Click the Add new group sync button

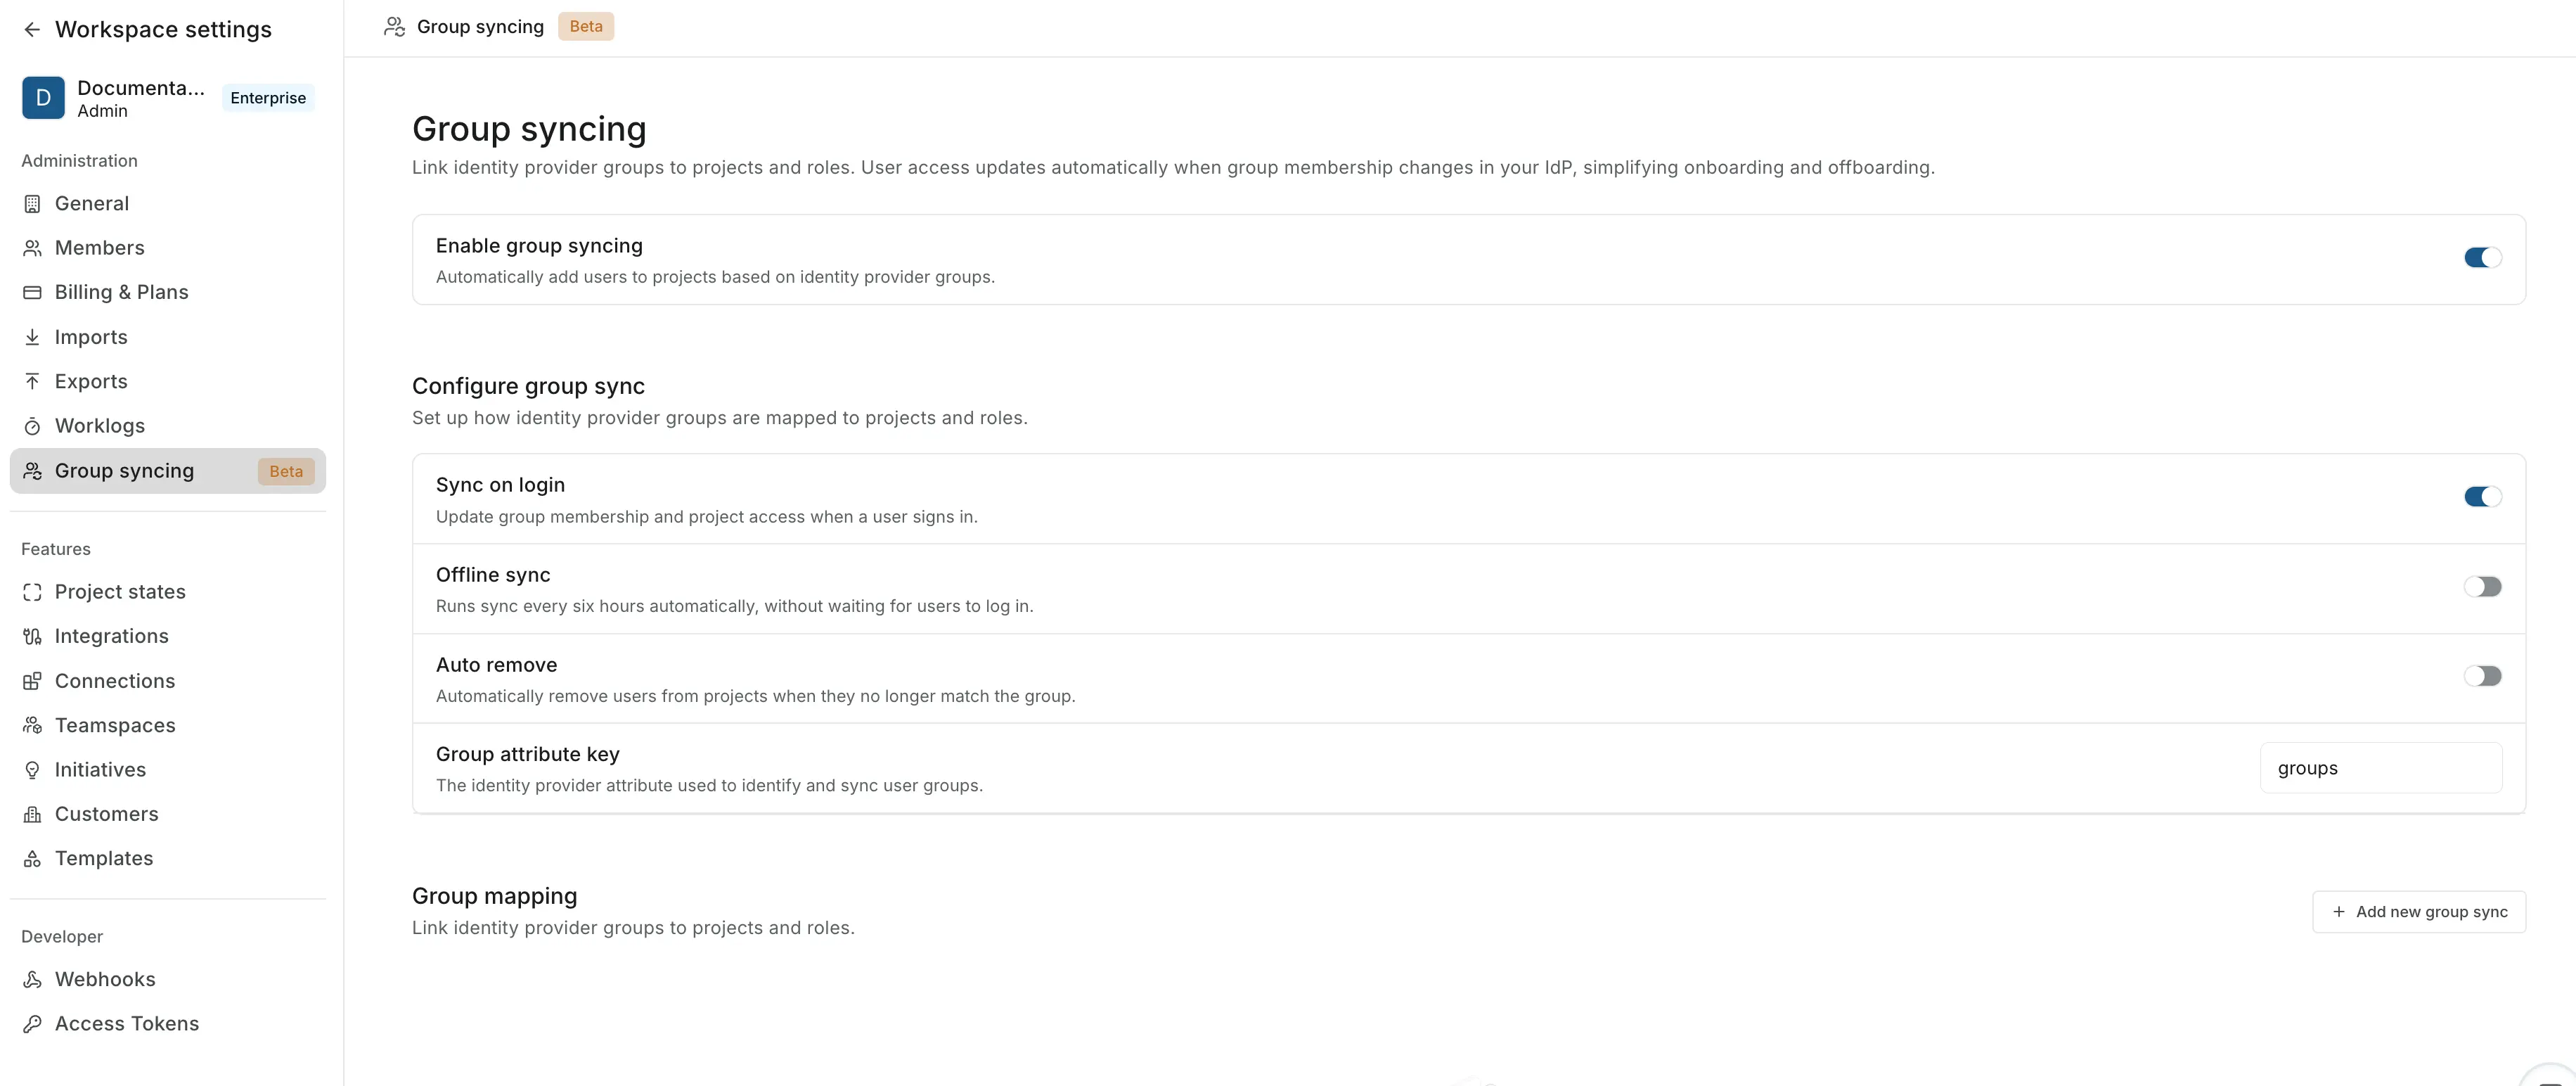pos(2419,911)
